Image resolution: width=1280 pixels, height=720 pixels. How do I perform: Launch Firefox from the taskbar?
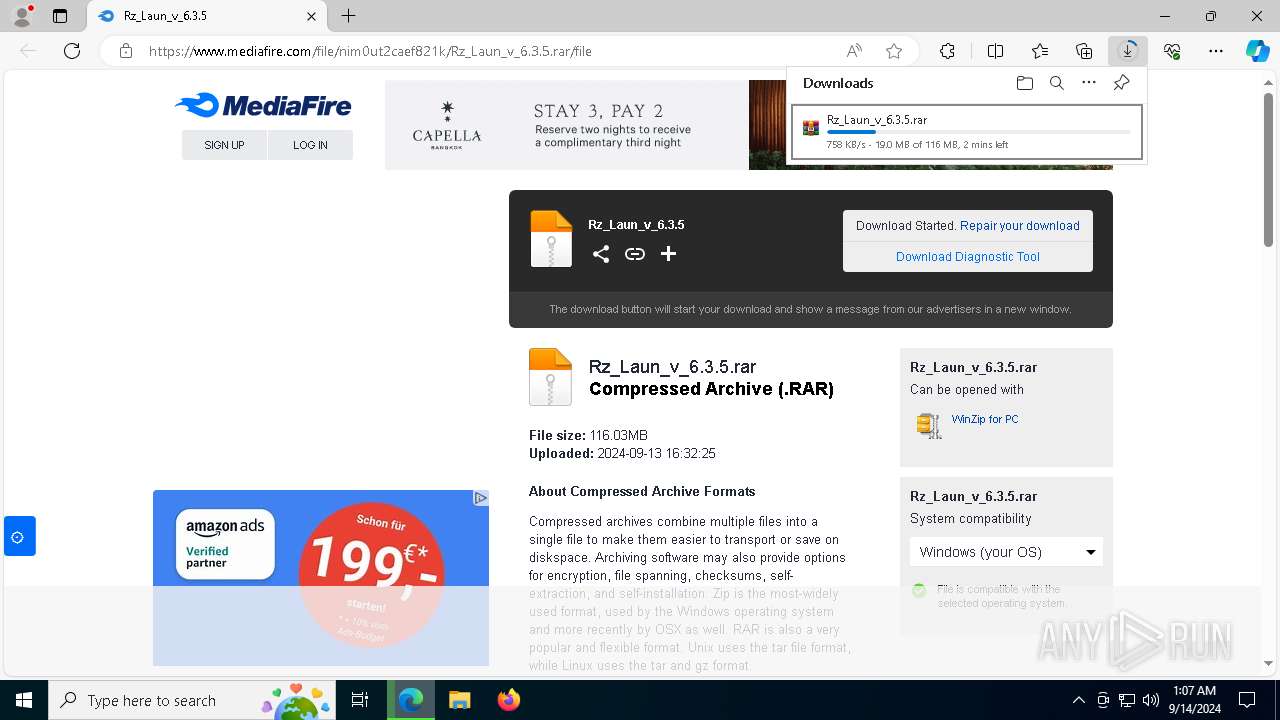(x=509, y=700)
